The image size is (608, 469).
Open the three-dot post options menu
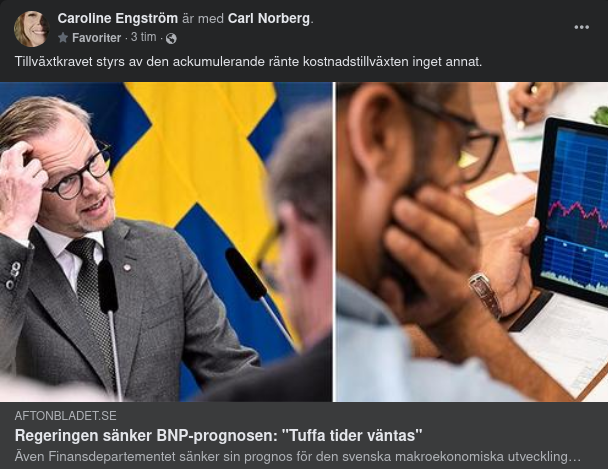point(582,27)
